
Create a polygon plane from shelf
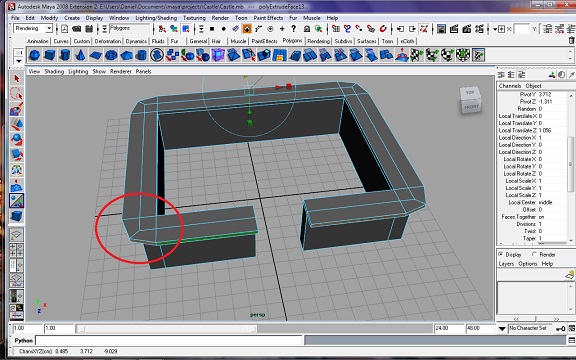point(96,55)
